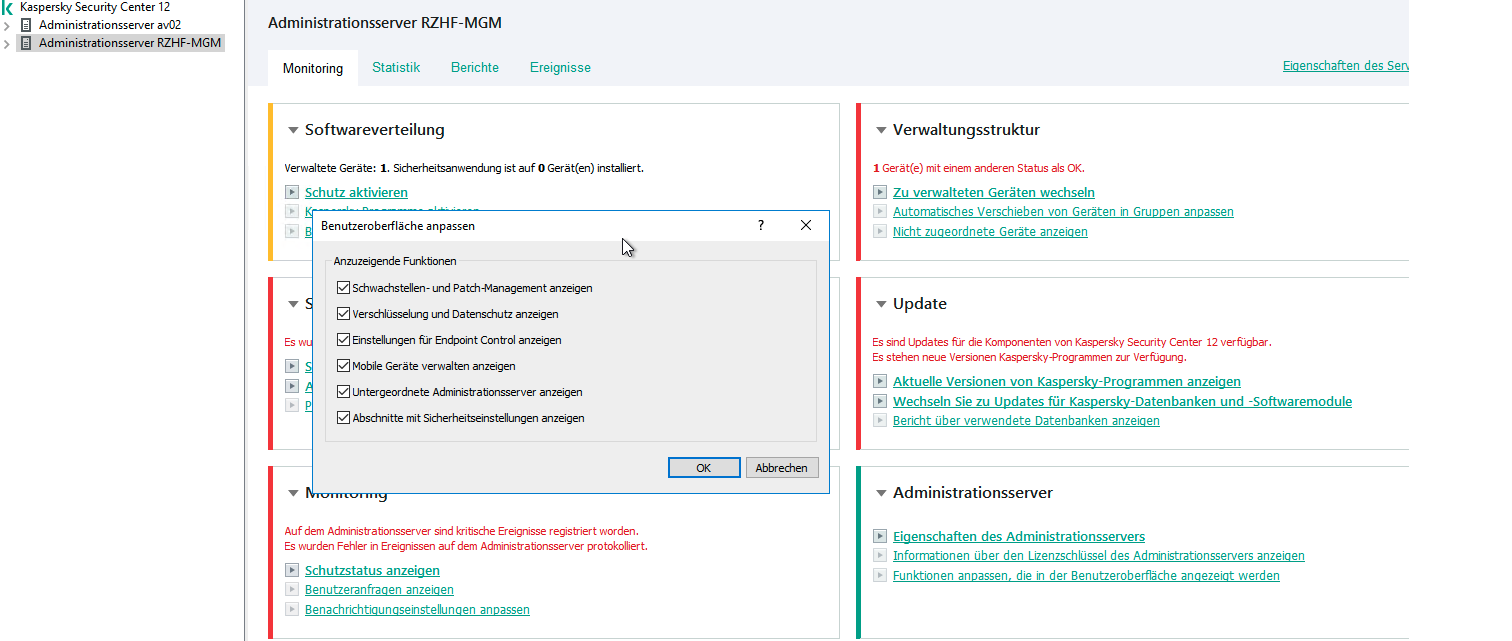This screenshot has width=1512, height=641.
Task: Collapse the Administrationsserver section triangle
Action: click(x=881, y=493)
